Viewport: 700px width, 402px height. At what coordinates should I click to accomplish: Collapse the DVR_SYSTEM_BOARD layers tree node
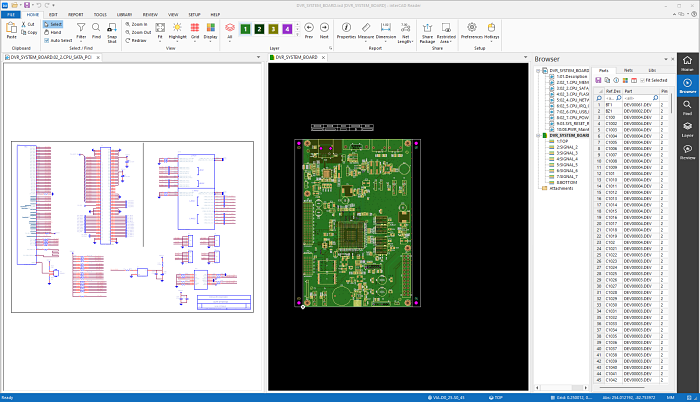tap(538, 134)
